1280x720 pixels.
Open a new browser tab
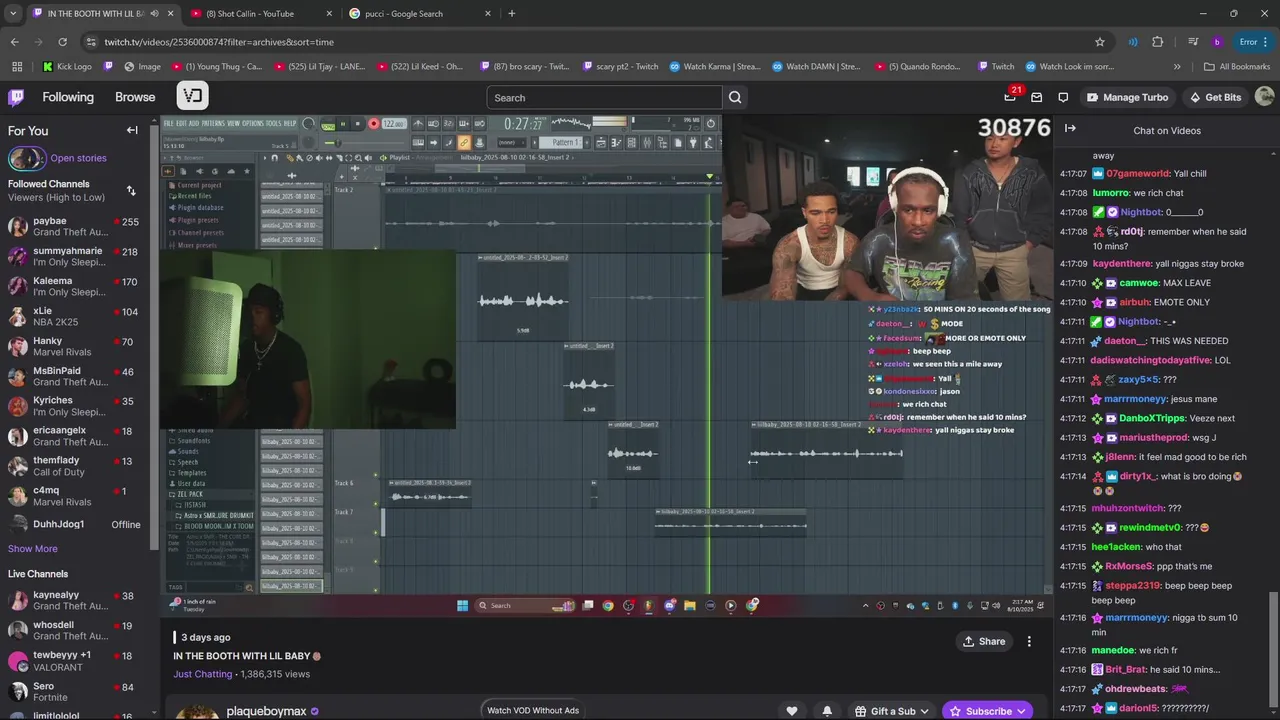(512, 13)
